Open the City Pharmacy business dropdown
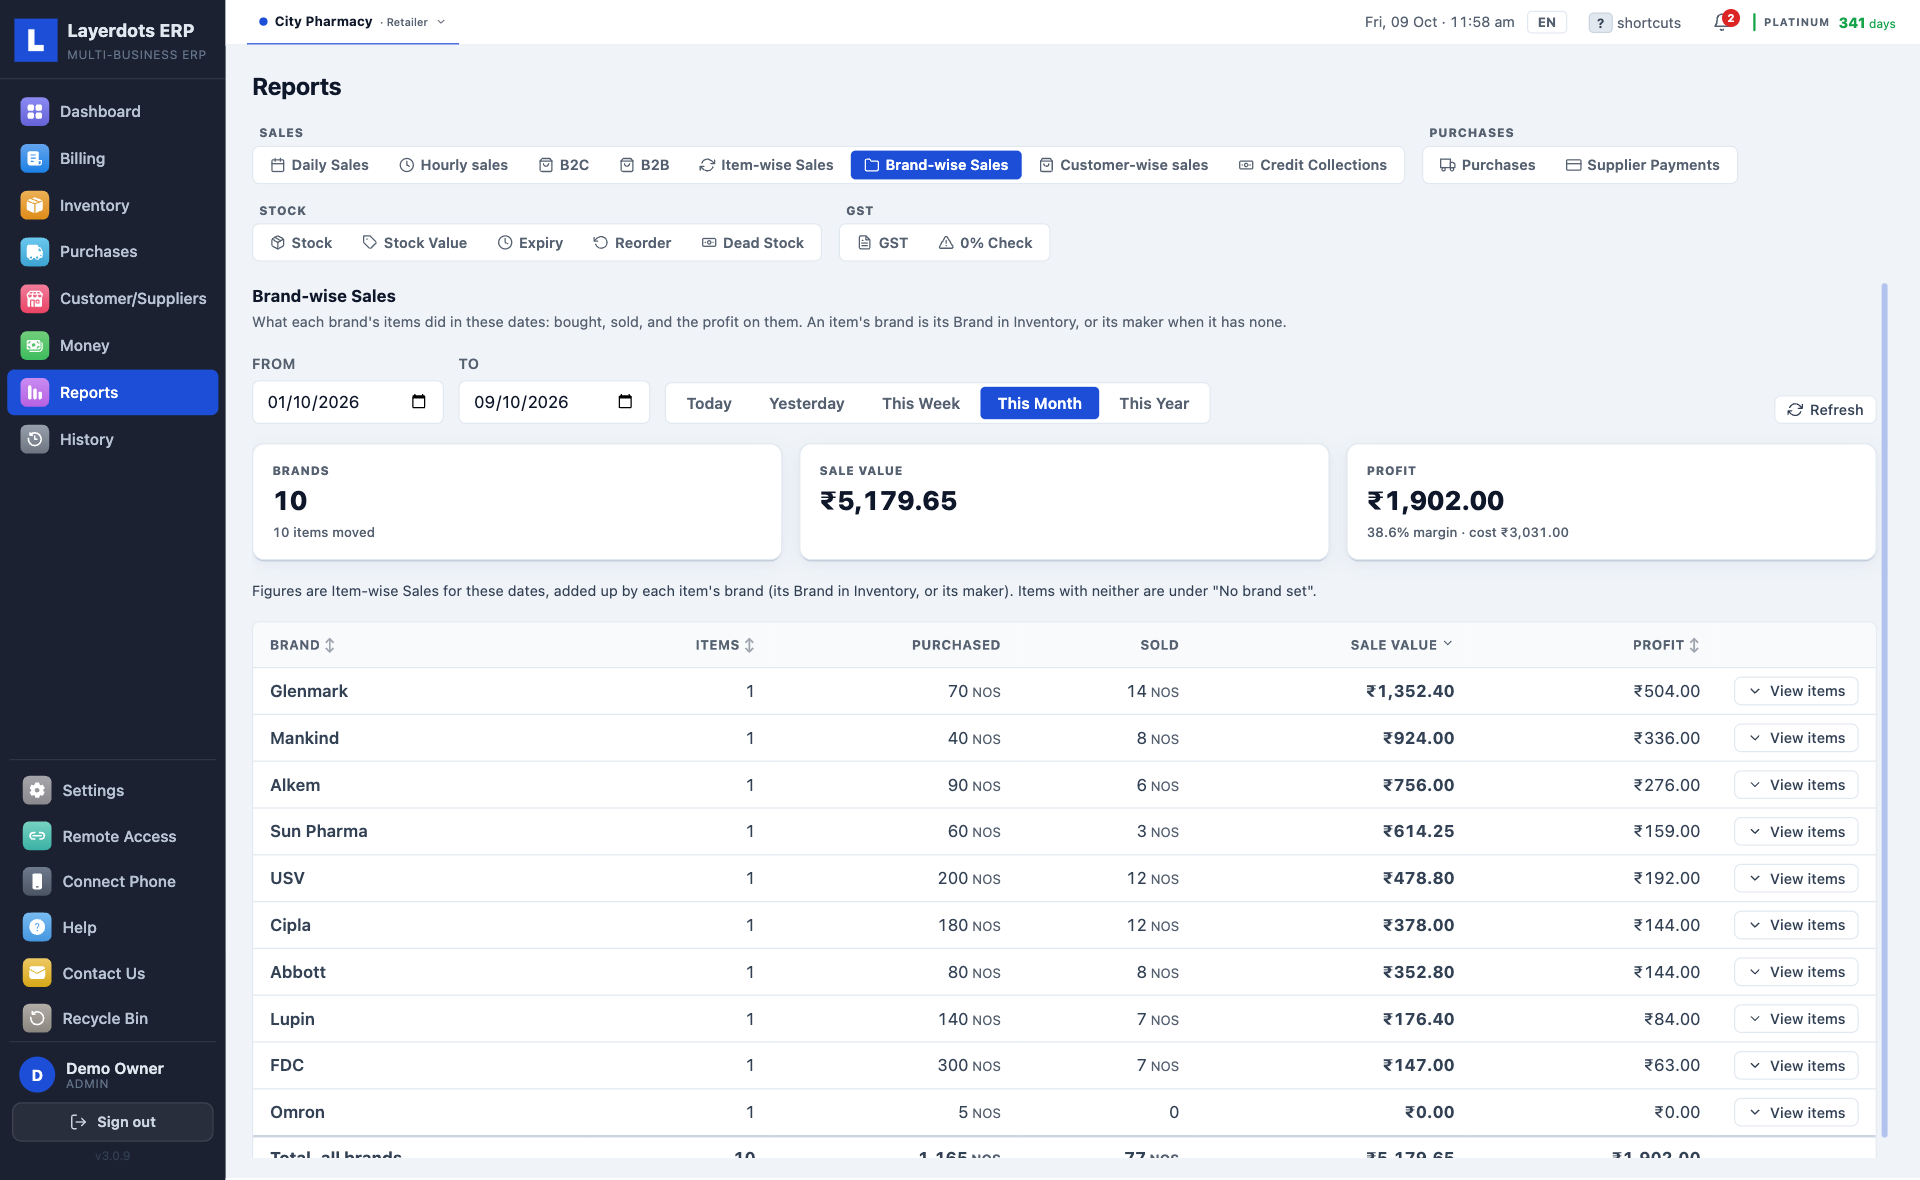 353,22
